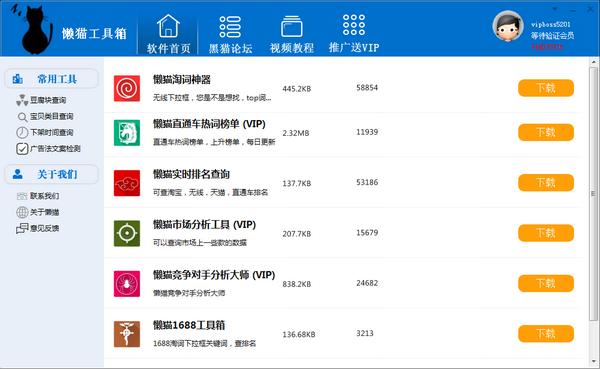Click the brown 懒猫1688工具箱 icon
The height and width of the screenshot is (369, 600).
coord(127,334)
